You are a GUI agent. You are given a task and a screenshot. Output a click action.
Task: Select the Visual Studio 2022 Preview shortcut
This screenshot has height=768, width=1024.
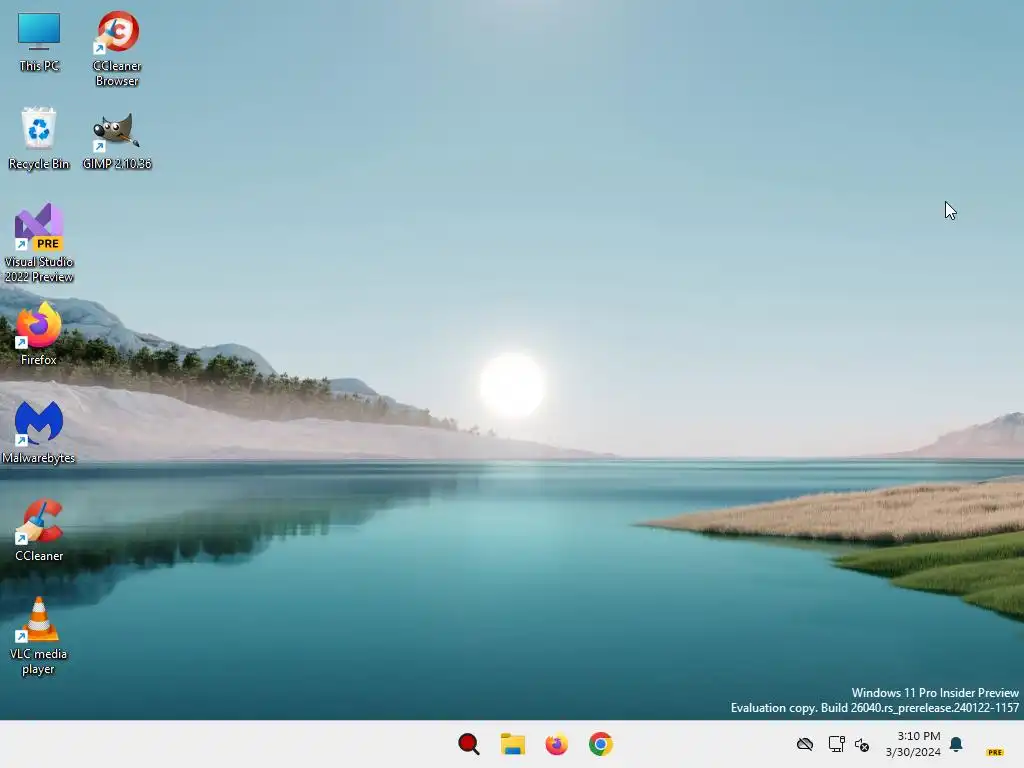pyautogui.click(x=39, y=243)
